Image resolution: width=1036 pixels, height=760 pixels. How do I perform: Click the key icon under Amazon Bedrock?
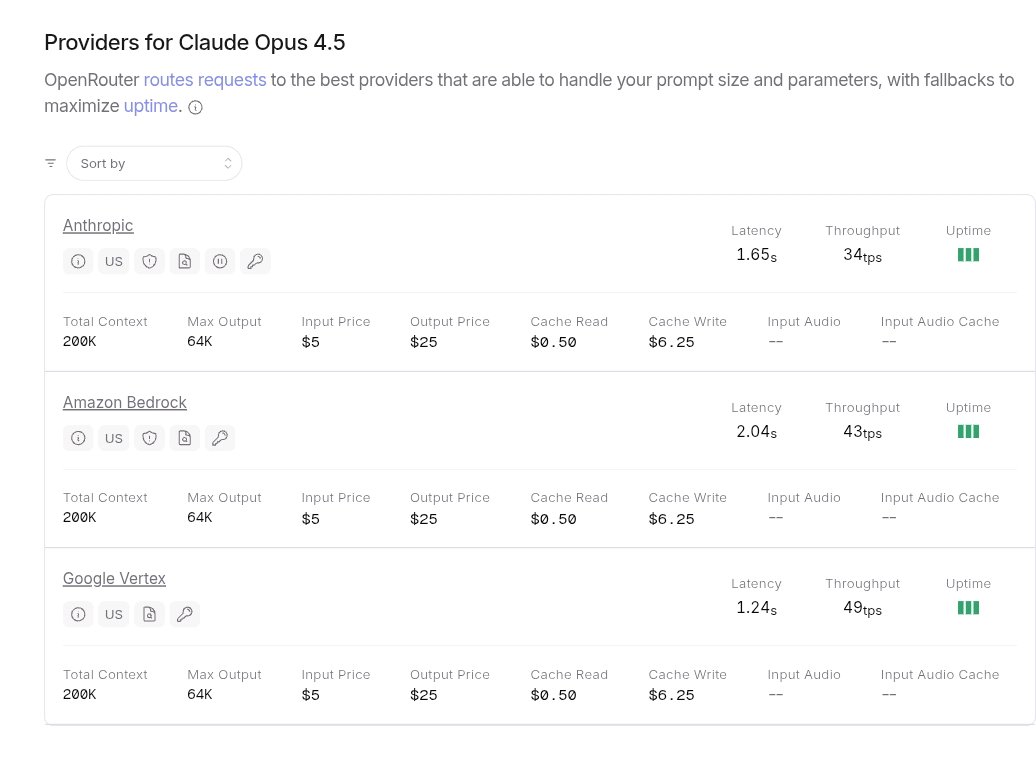(x=220, y=438)
